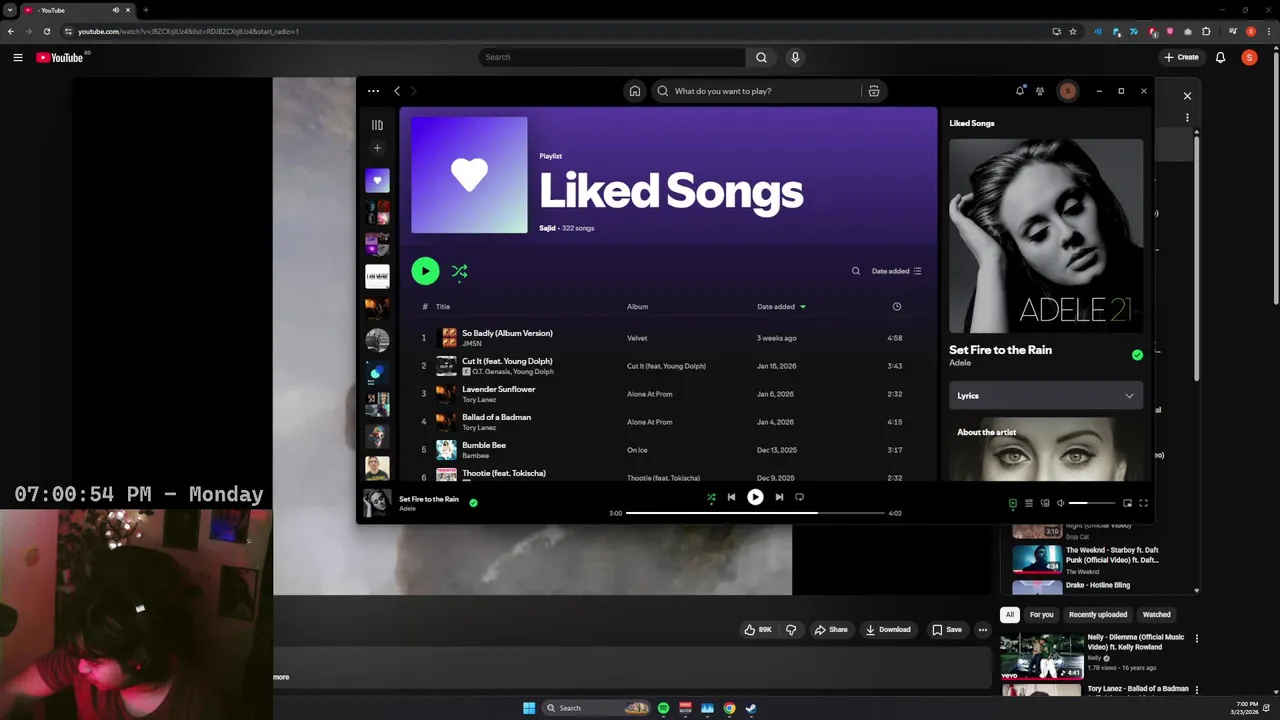This screenshot has height=720, width=1280.
Task: Click album link Alone At Prom for Ballad of a Badman
Action: coord(650,422)
